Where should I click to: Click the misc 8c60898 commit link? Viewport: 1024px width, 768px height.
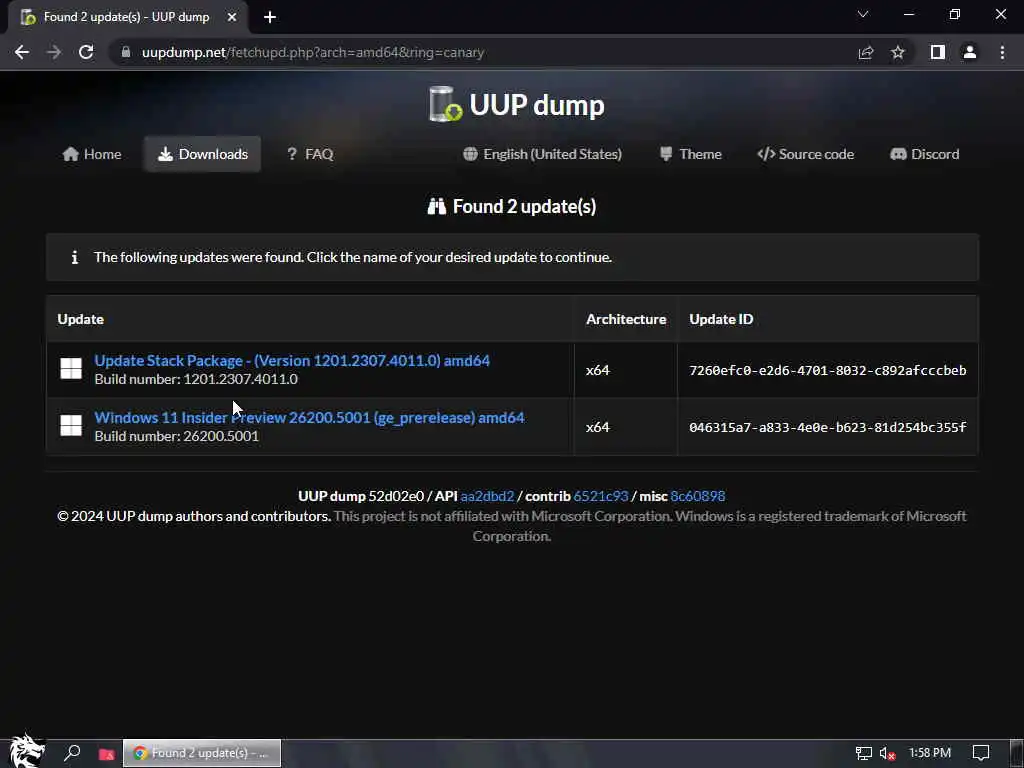697,496
